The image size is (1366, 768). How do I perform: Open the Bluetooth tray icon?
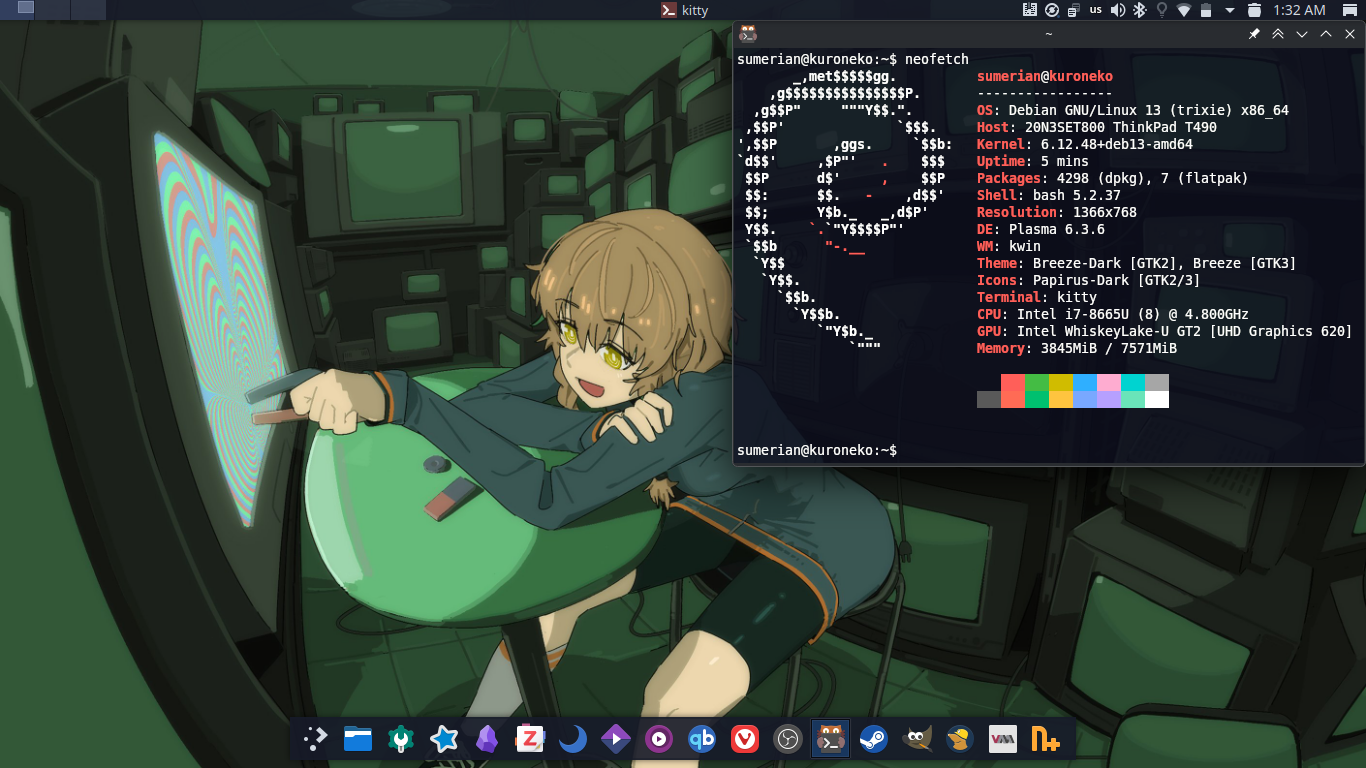point(1139,10)
